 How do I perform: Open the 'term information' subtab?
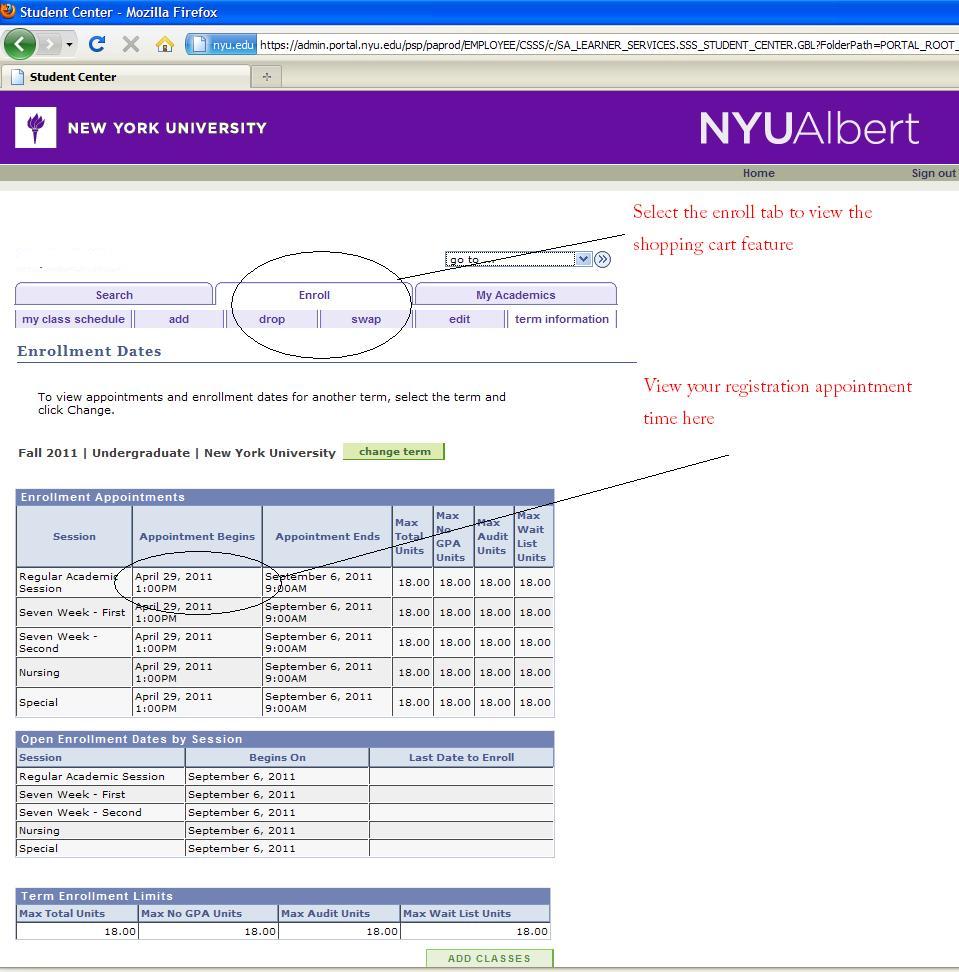pos(561,319)
